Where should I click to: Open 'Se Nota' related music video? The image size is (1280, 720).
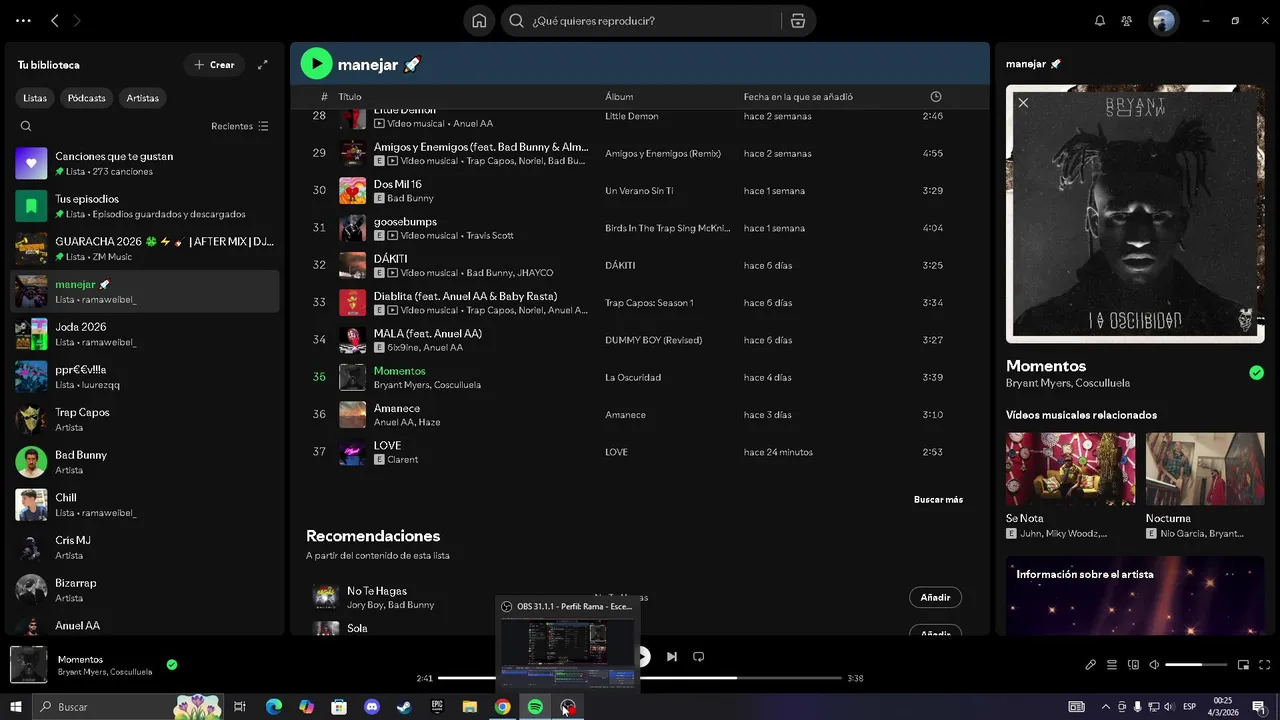tap(1070, 486)
